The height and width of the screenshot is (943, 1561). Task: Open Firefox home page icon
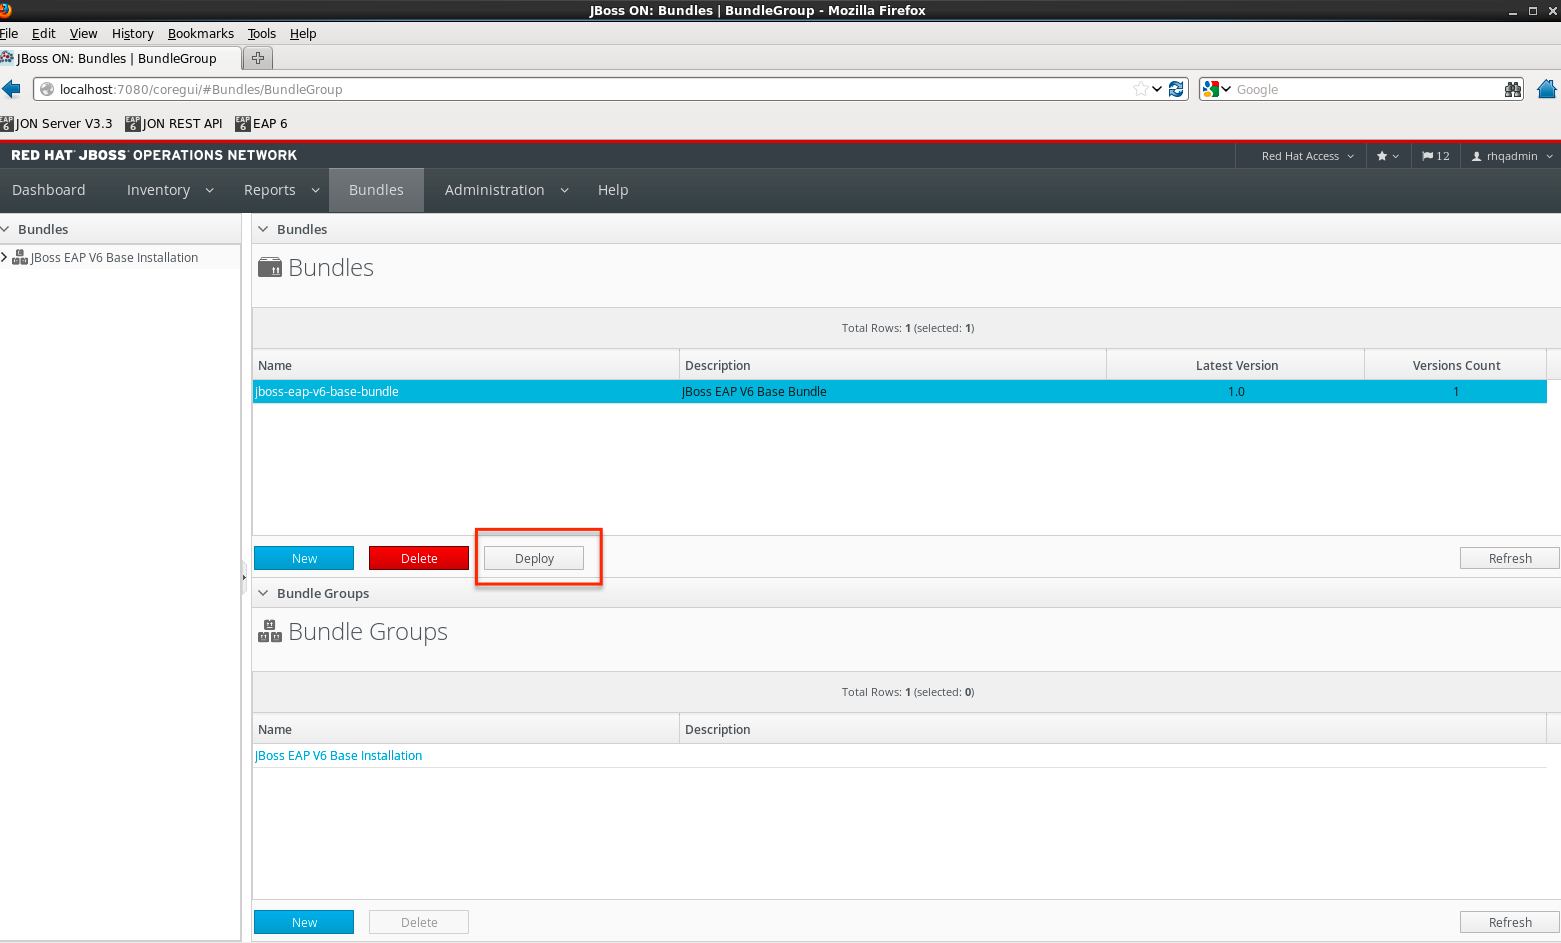click(x=1546, y=89)
